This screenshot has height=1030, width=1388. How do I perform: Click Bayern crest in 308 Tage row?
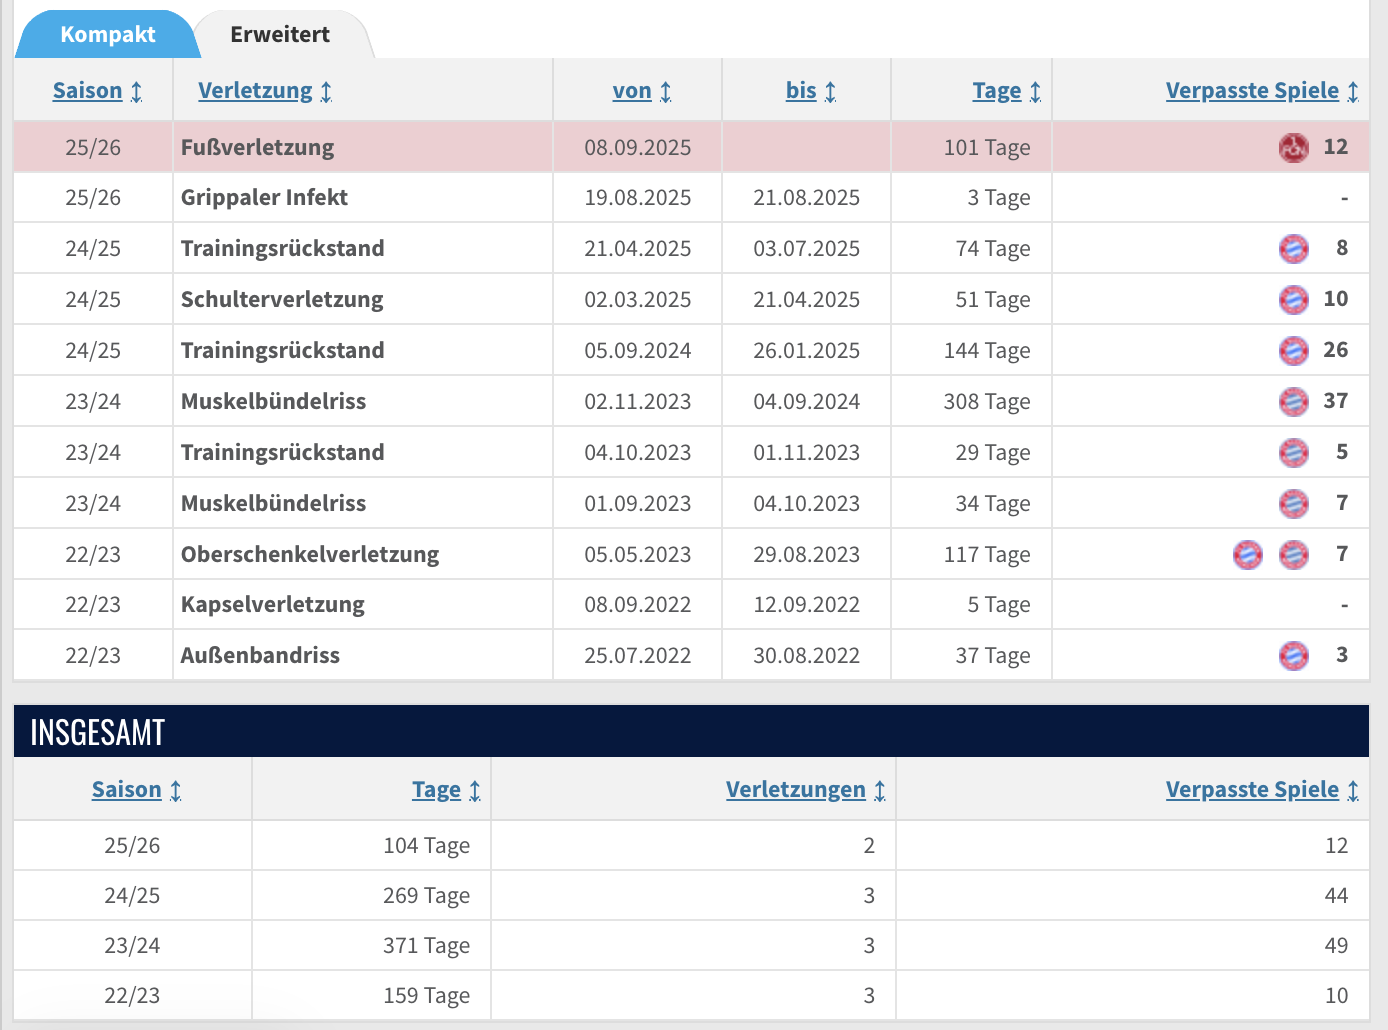point(1293,402)
